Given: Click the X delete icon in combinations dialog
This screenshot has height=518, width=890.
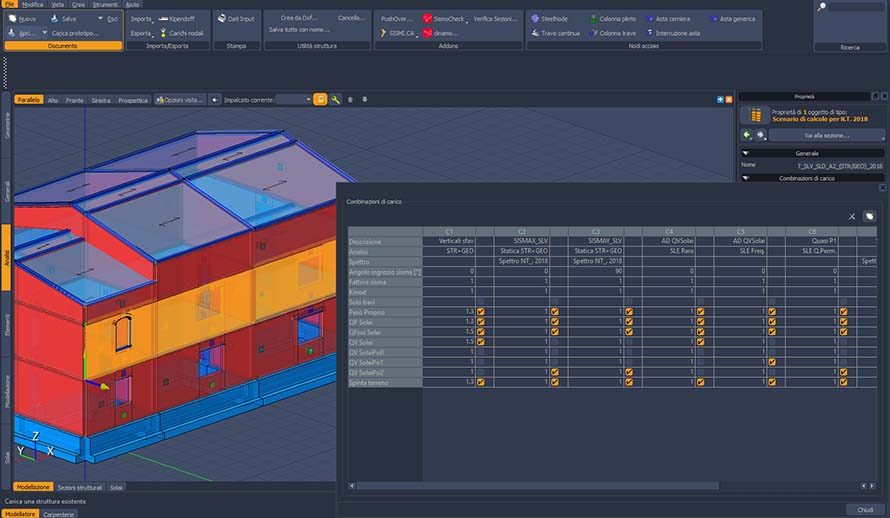Looking at the screenshot, I should tap(851, 216).
